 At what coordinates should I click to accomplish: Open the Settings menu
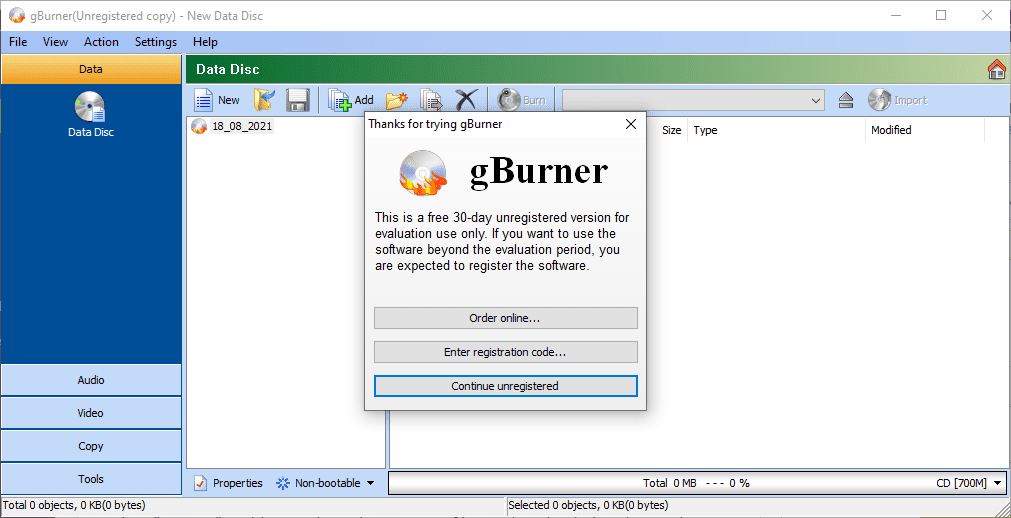coord(155,42)
